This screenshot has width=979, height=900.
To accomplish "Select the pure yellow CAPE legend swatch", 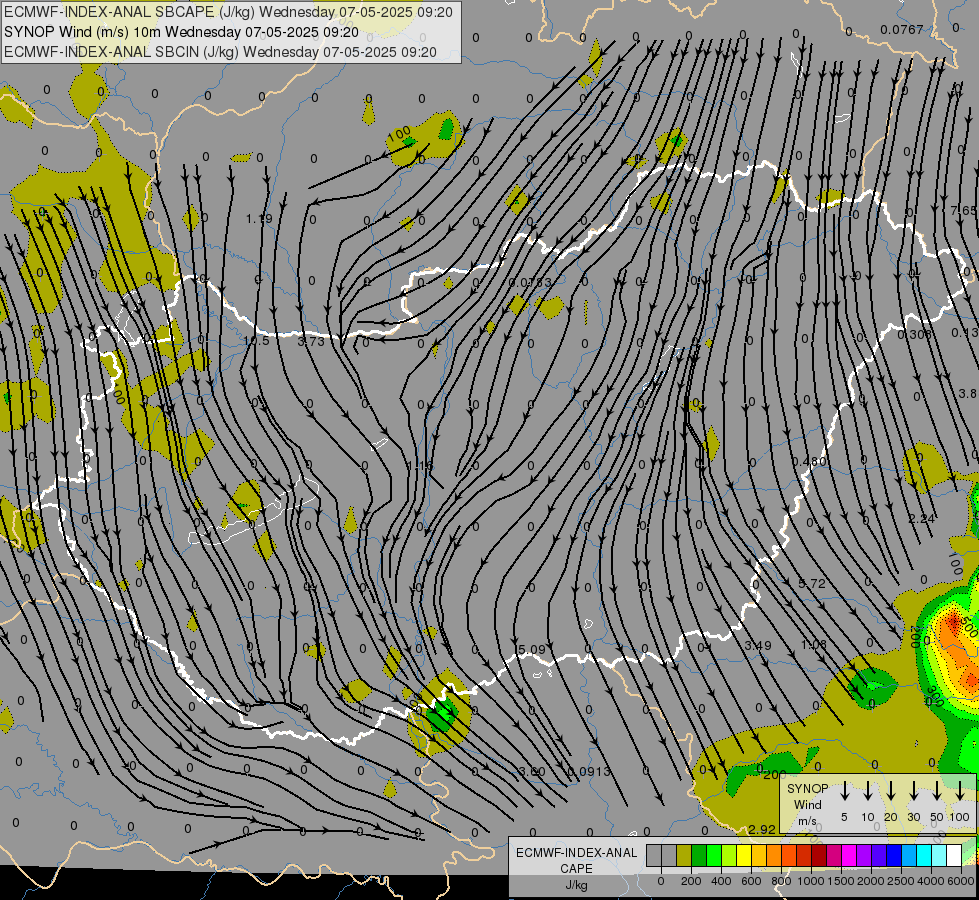I will (x=744, y=856).
